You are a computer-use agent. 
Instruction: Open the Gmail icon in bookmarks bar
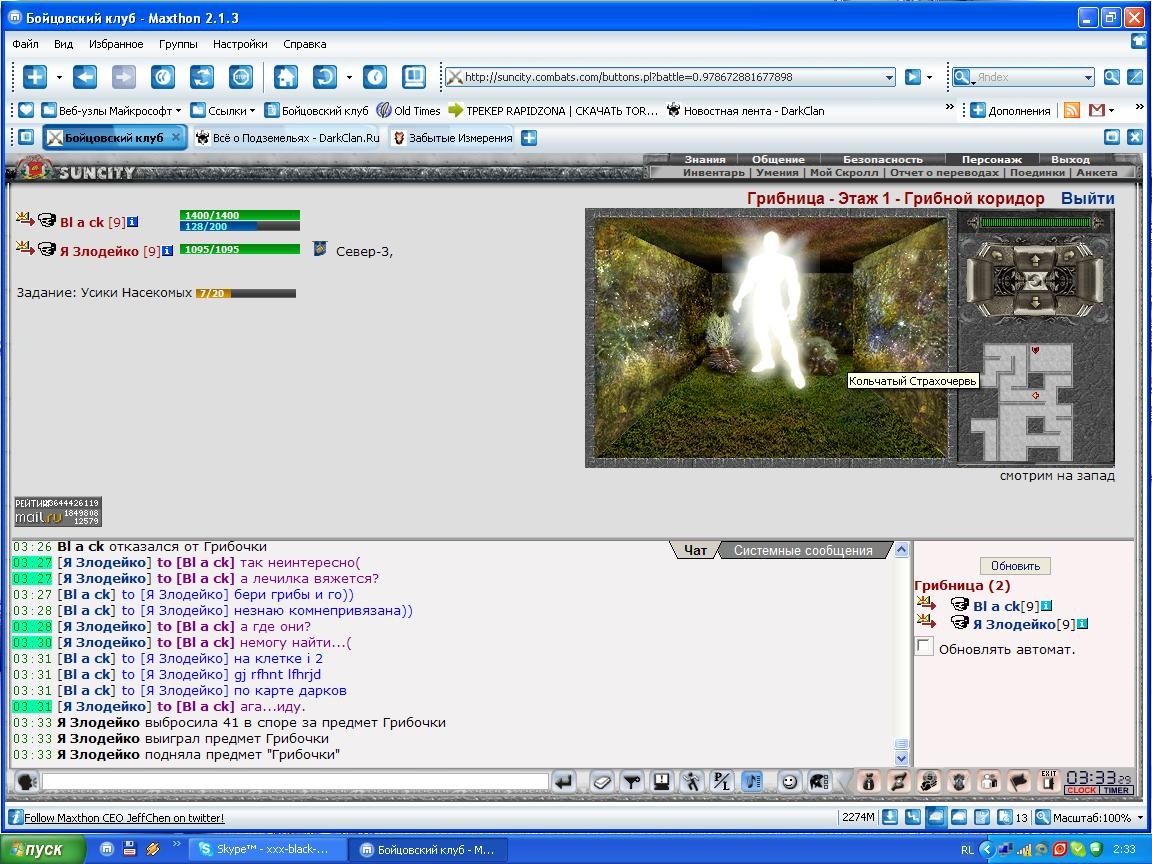(x=1097, y=110)
